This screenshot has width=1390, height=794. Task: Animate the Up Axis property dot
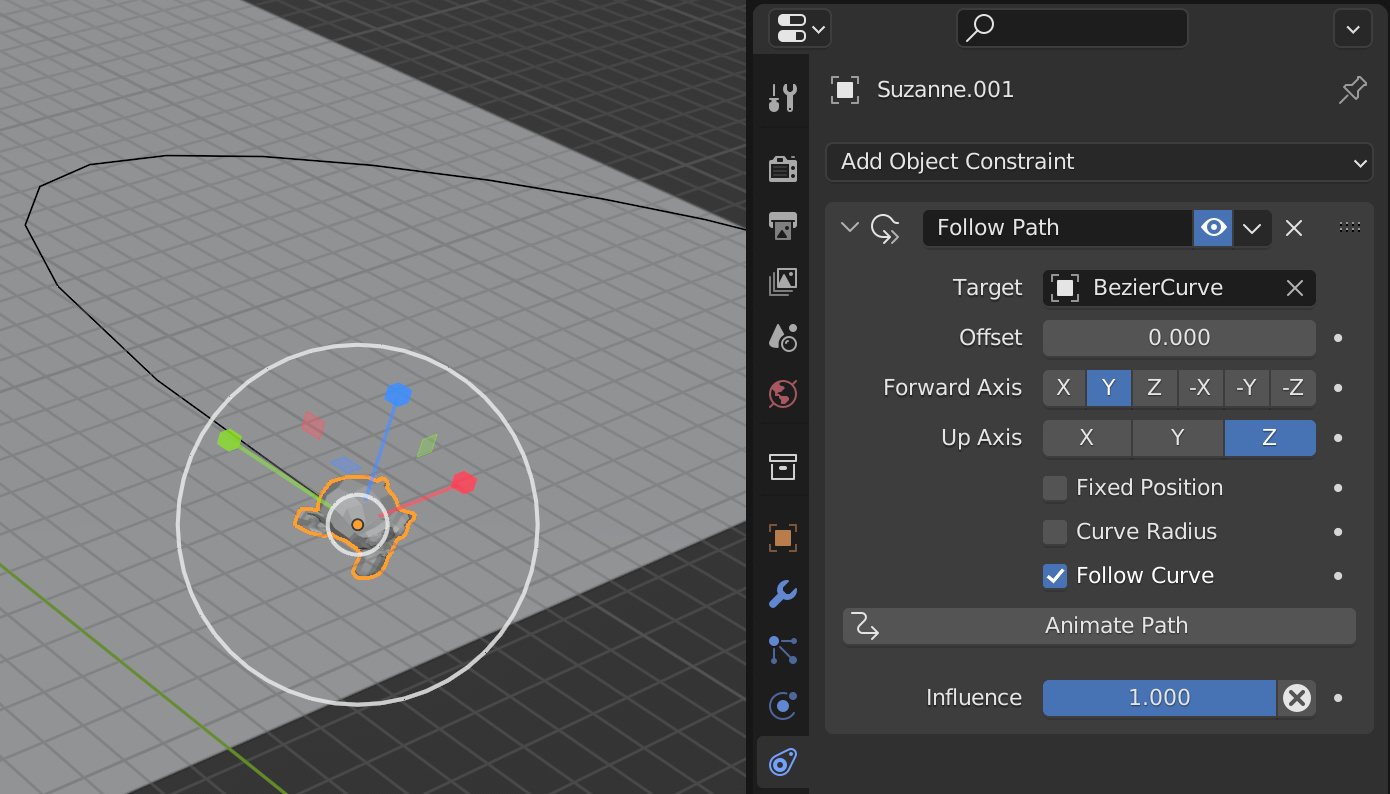(x=1338, y=438)
